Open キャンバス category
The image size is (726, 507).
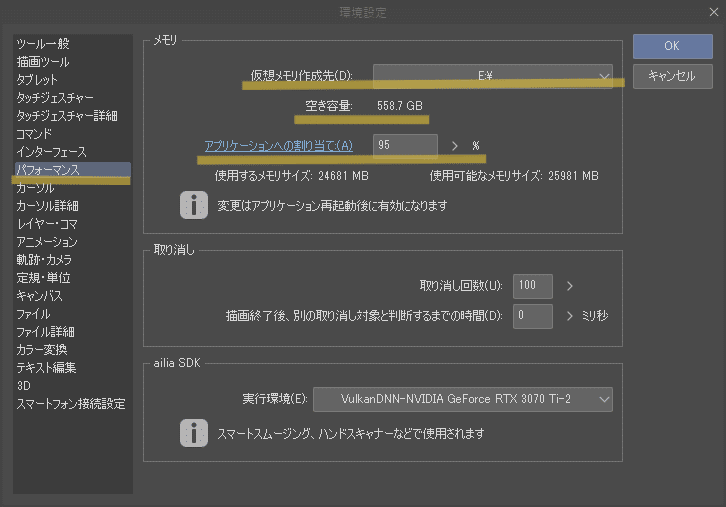click(x=39, y=296)
